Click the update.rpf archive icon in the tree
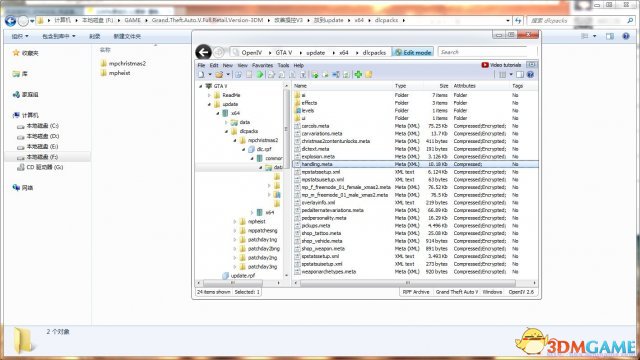 [225, 276]
